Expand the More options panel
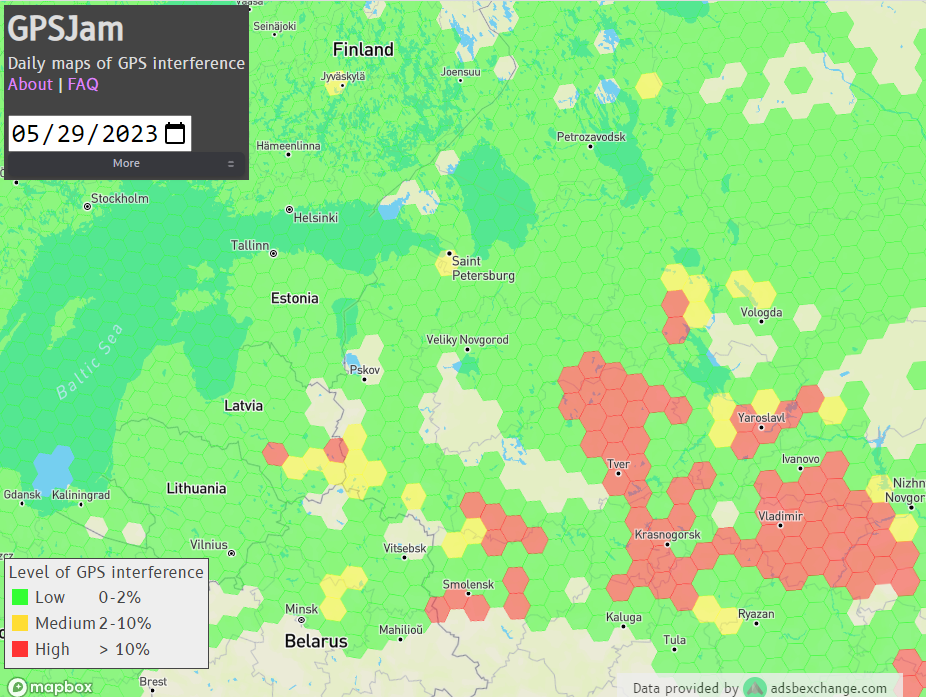The image size is (926, 697). click(x=126, y=164)
